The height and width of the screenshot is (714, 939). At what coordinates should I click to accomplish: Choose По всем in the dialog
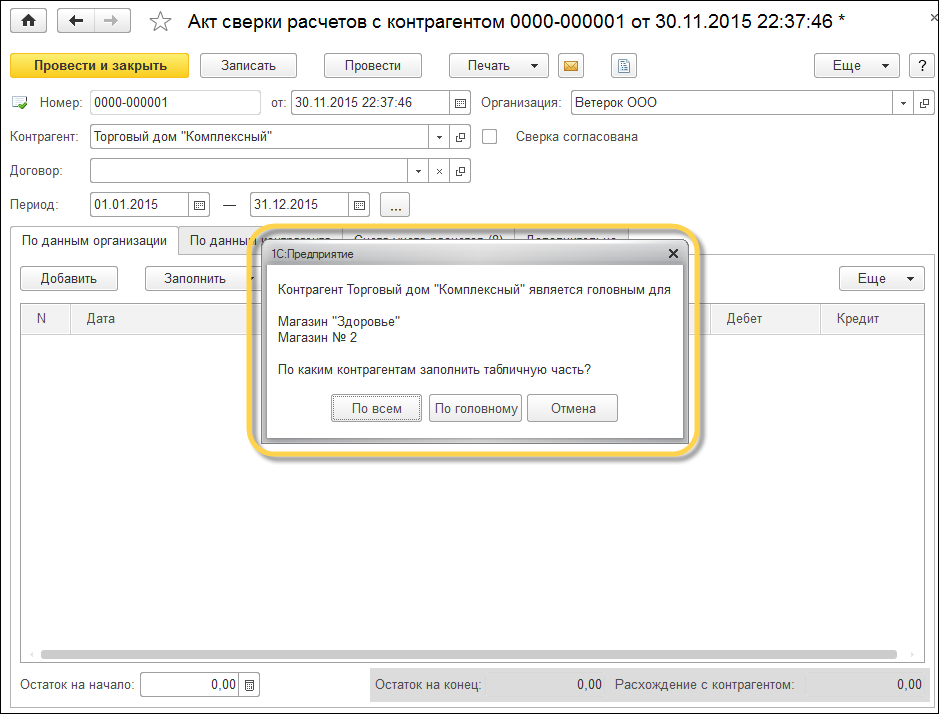[377, 409]
